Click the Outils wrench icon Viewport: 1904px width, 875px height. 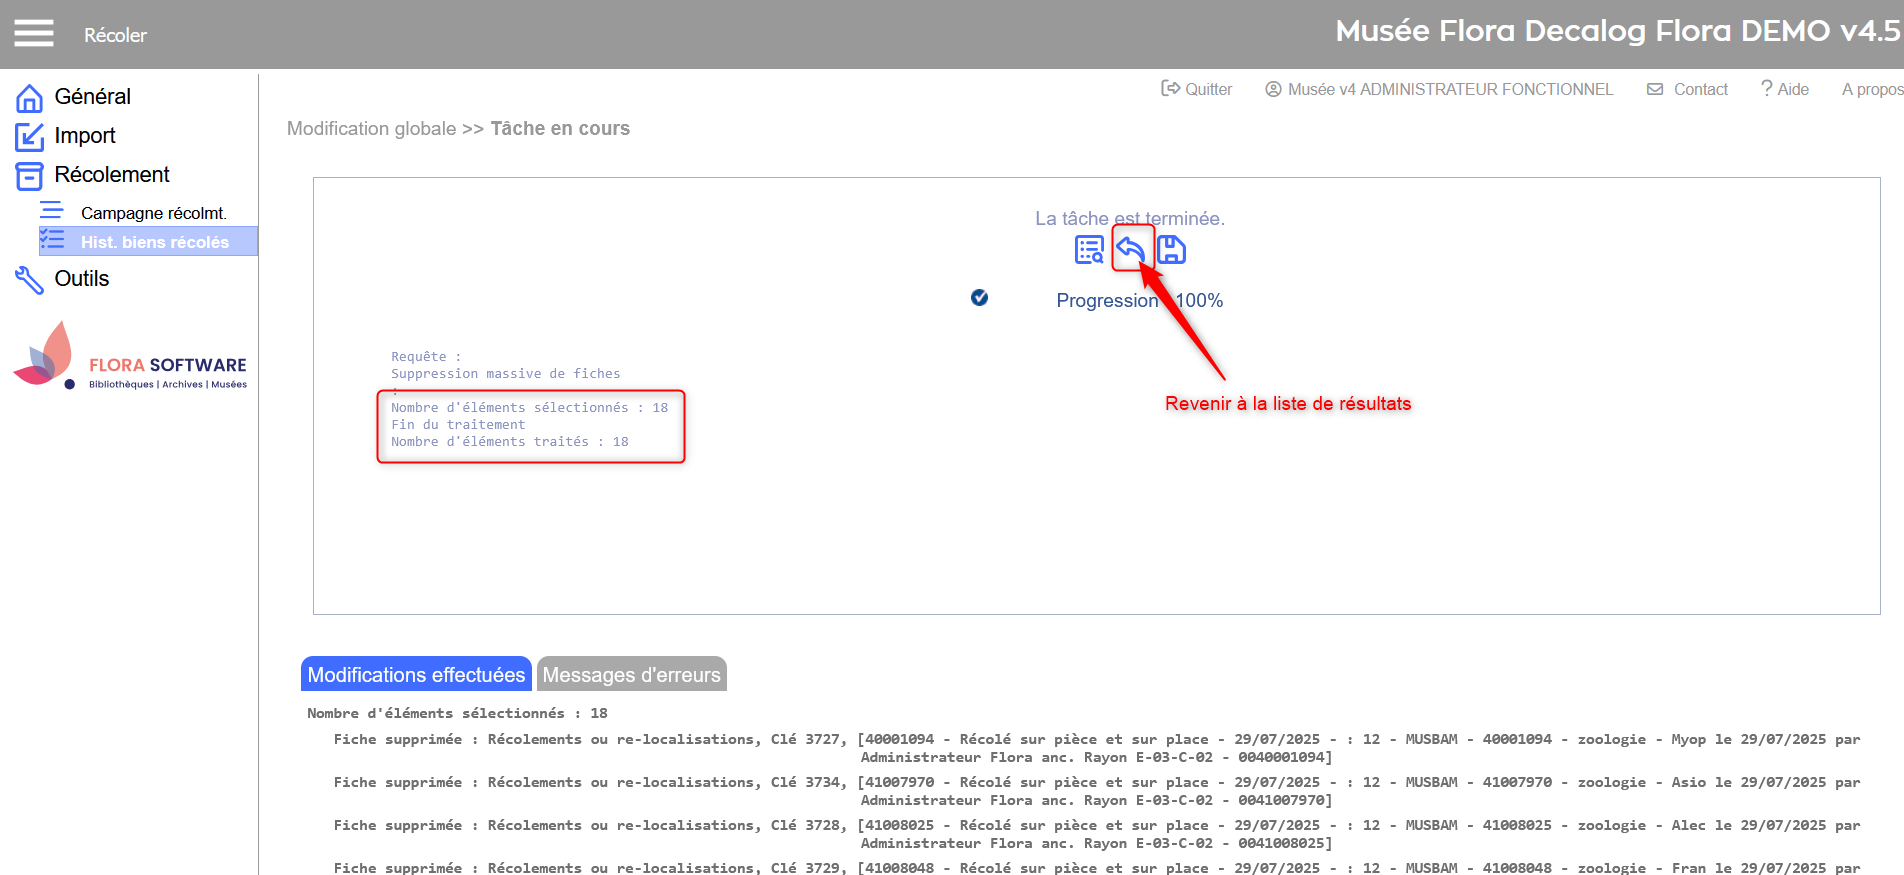point(29,280)
